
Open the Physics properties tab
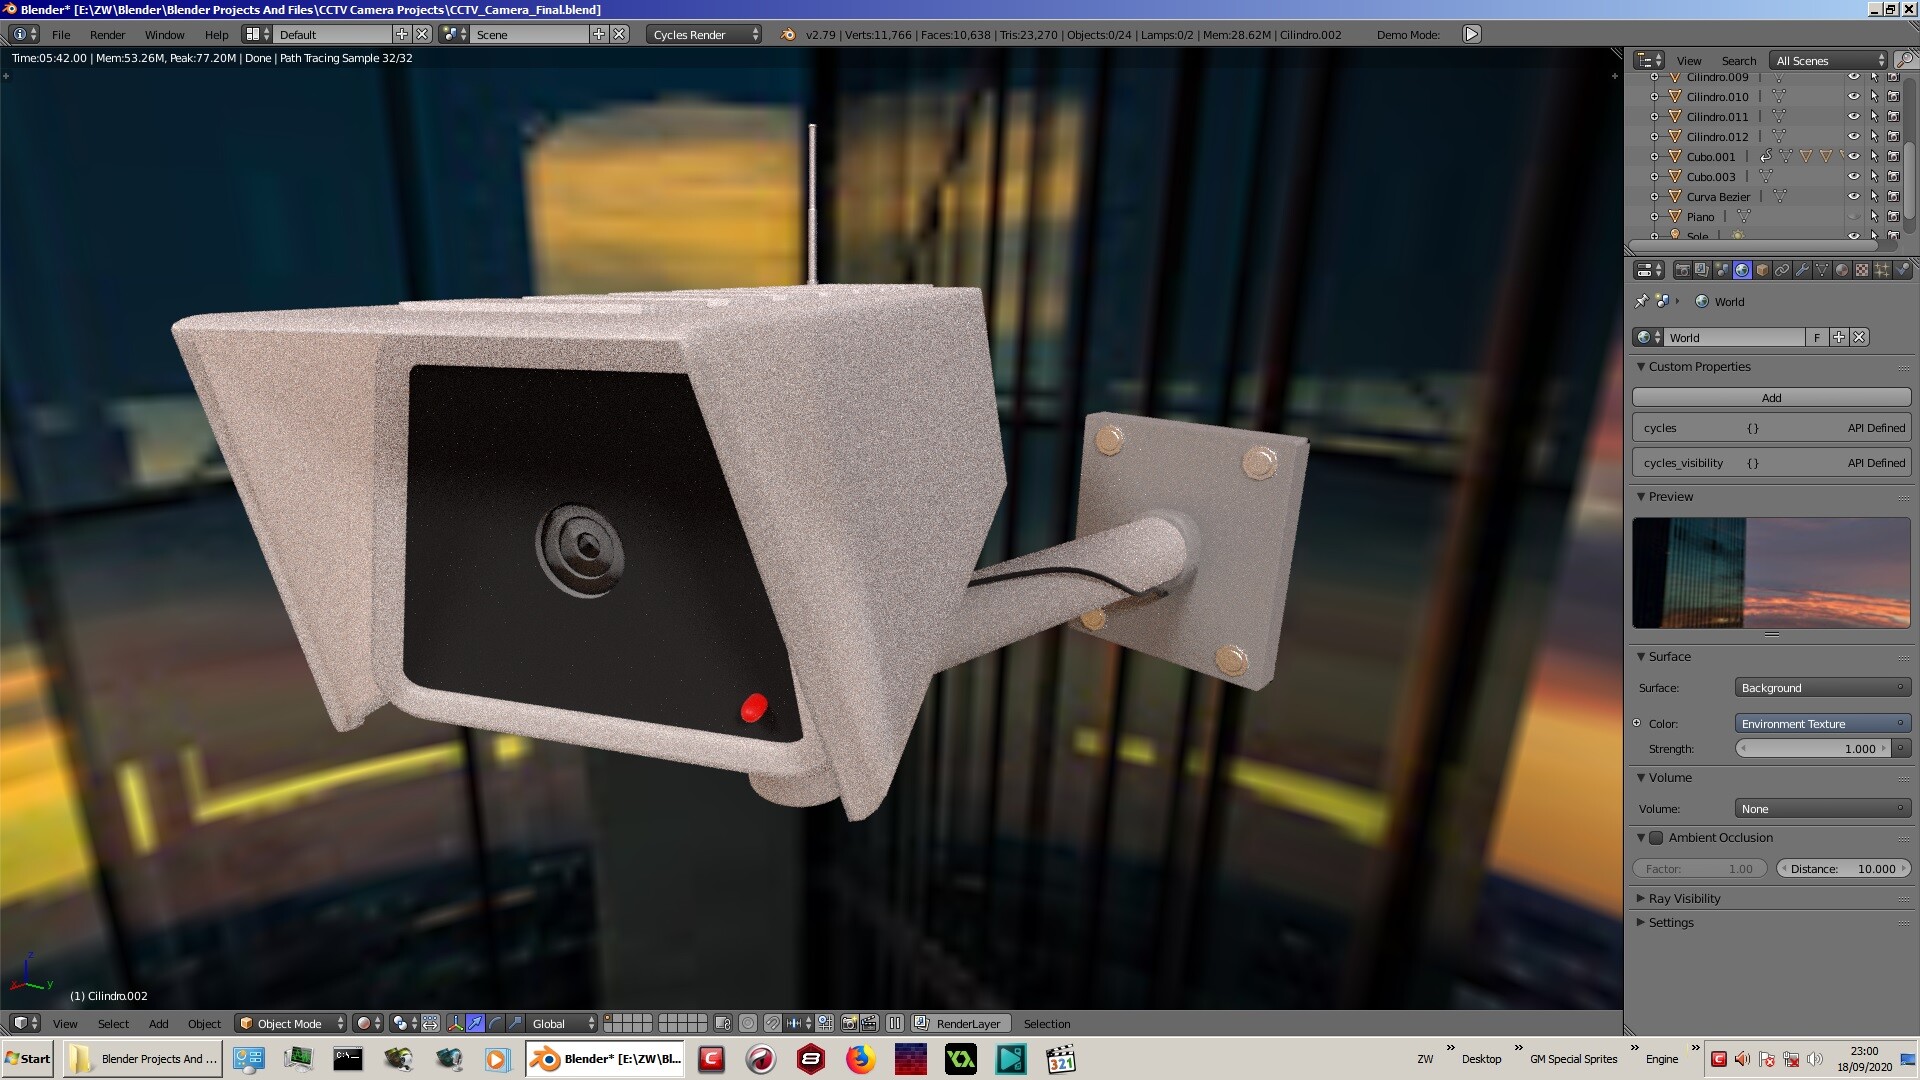click(1902, 270)
